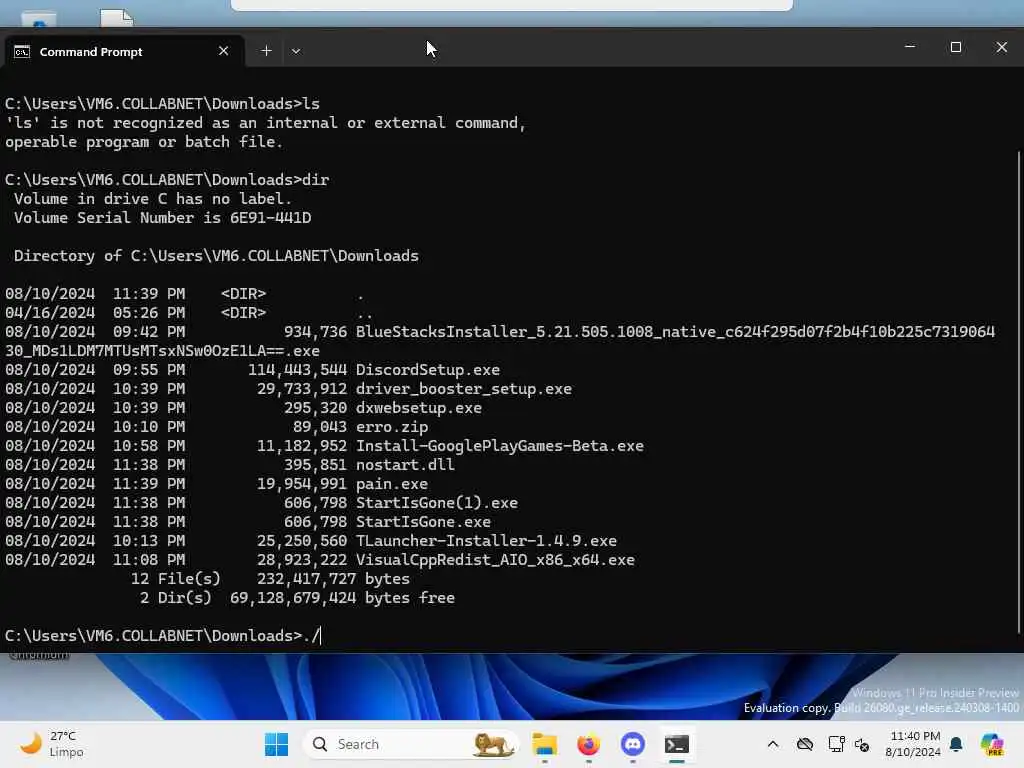Click StartIsGone.exe in the listing
The image size is (1024, 768).
tap(423, 522)
